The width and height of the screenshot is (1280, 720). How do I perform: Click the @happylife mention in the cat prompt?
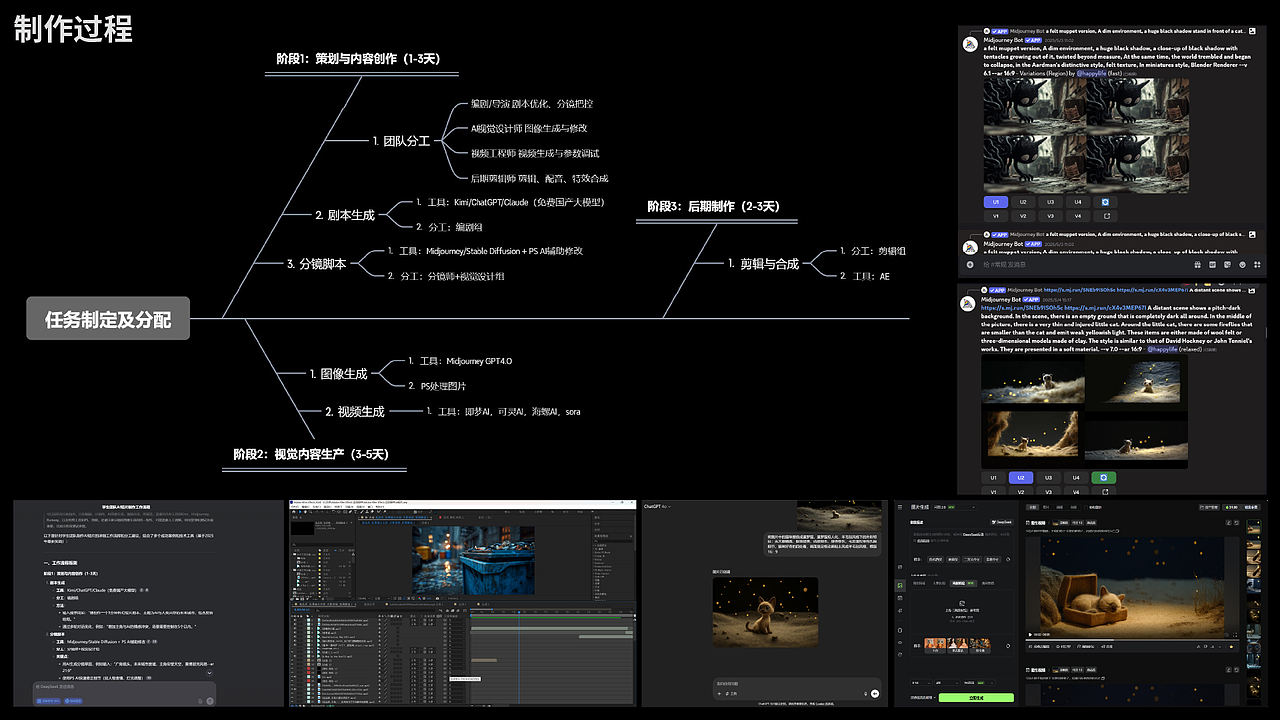[1163, 349]
